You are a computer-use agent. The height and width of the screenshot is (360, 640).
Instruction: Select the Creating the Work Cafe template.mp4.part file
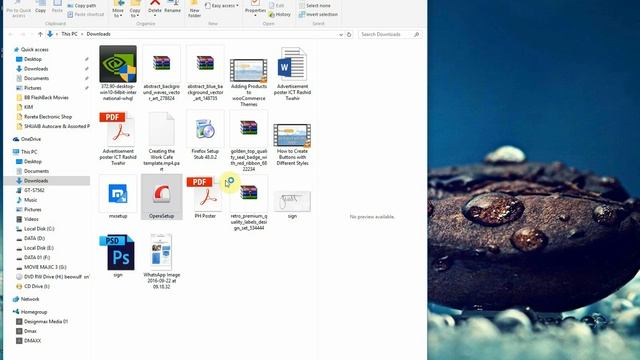(x=162, y=141)
